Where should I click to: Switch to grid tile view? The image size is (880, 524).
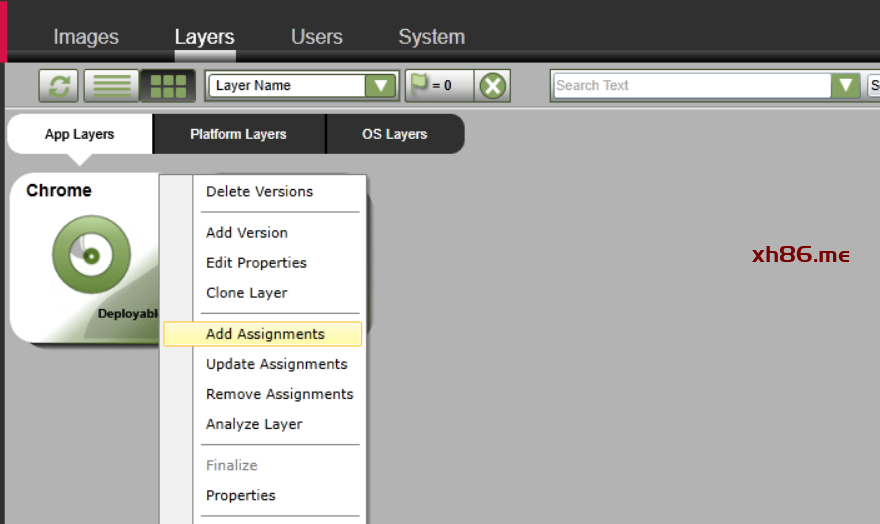(x=167, y=86)
